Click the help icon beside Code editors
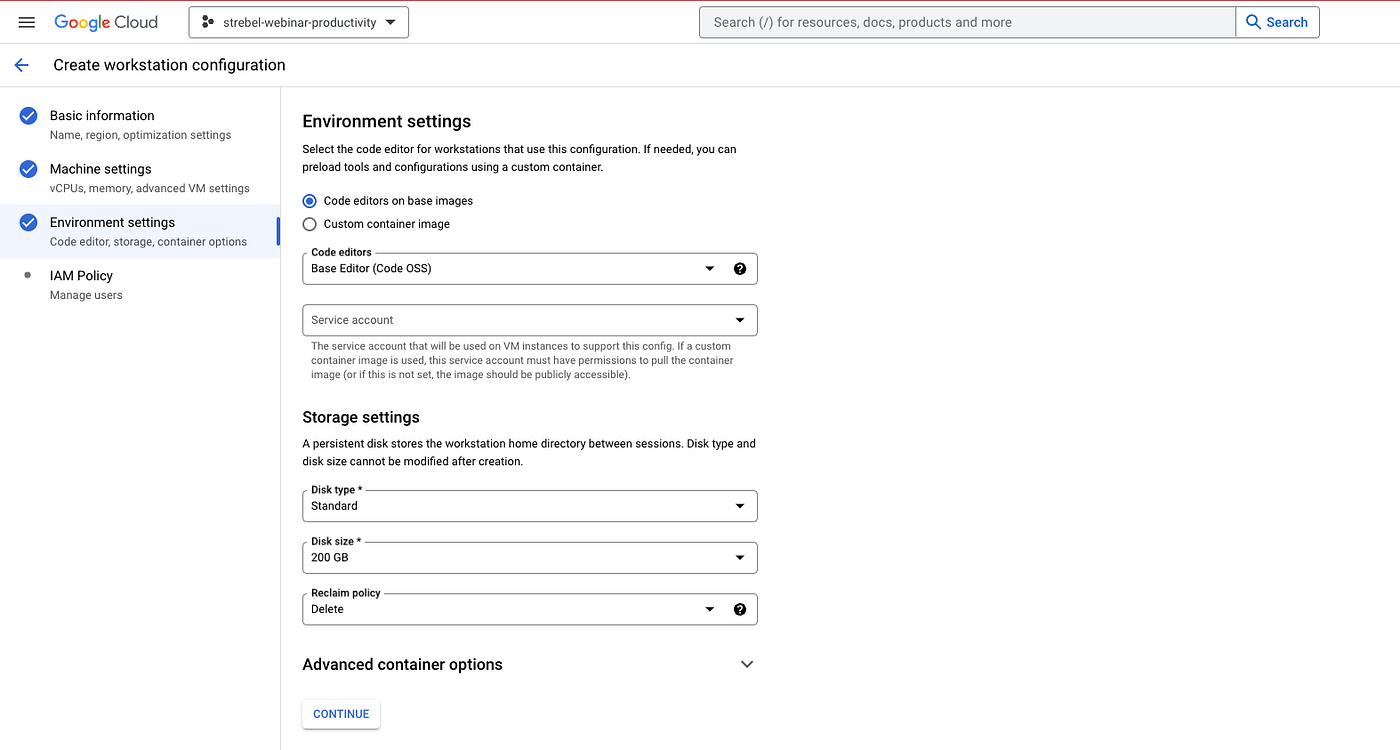The height and width of the screenshot is (750, 1400). [740, 268]
